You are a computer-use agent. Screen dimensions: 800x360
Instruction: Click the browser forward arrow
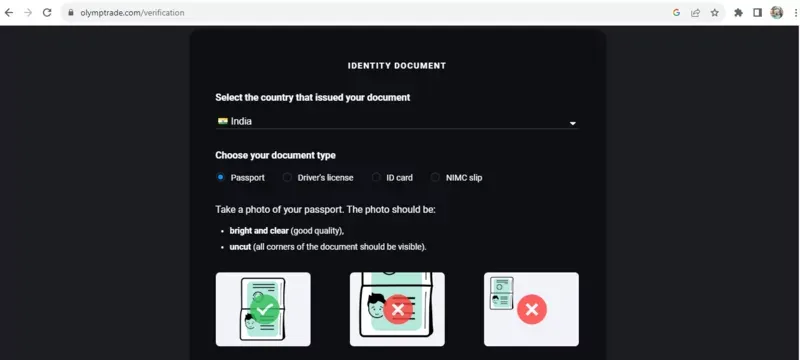(x=28, y=13)
